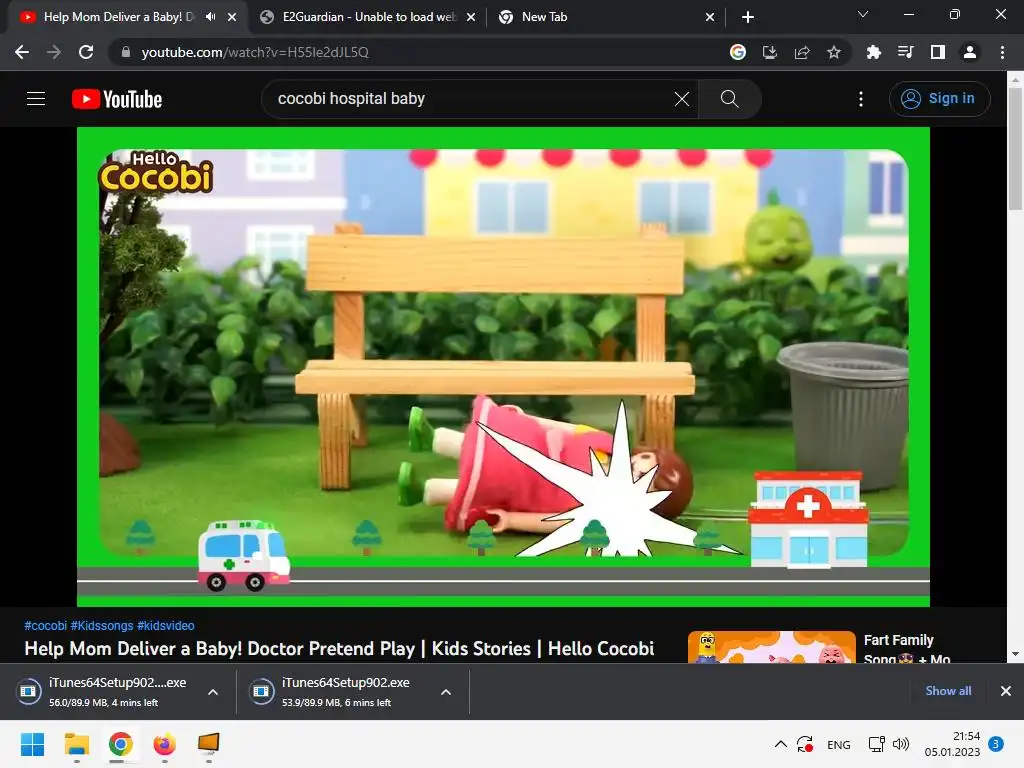Open the Windows Start menu
Image resolution: width=1024 pixels, height=768 pixels.
coord(32,744)
